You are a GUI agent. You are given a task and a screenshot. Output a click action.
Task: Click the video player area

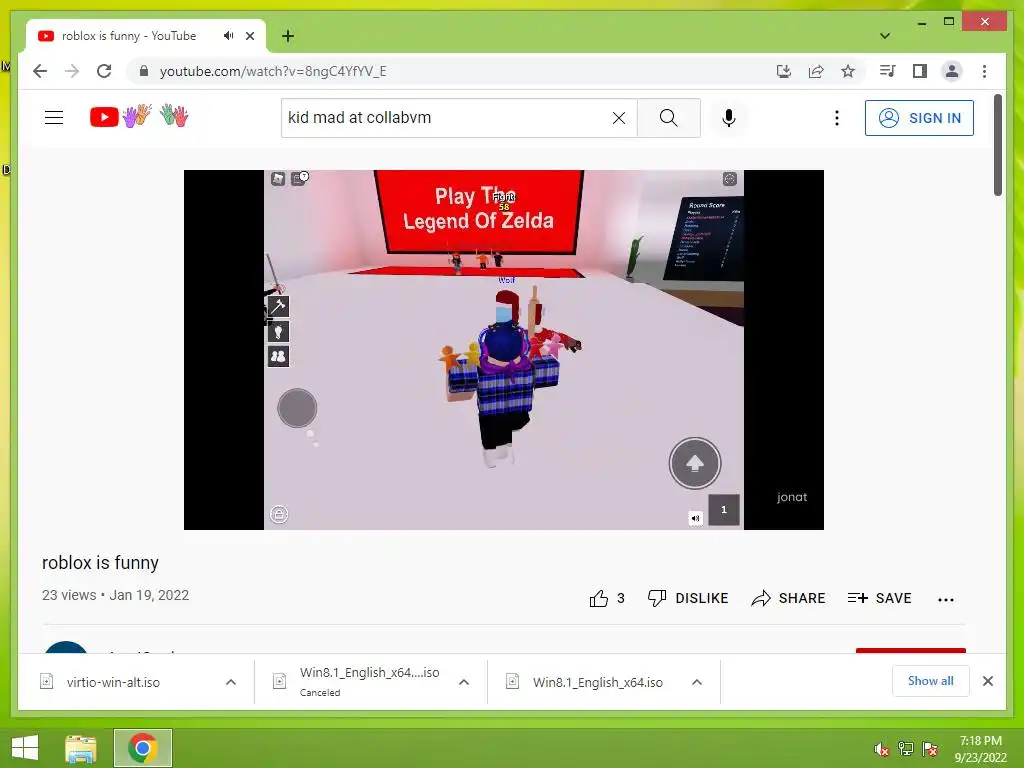[x=504, y=350]
